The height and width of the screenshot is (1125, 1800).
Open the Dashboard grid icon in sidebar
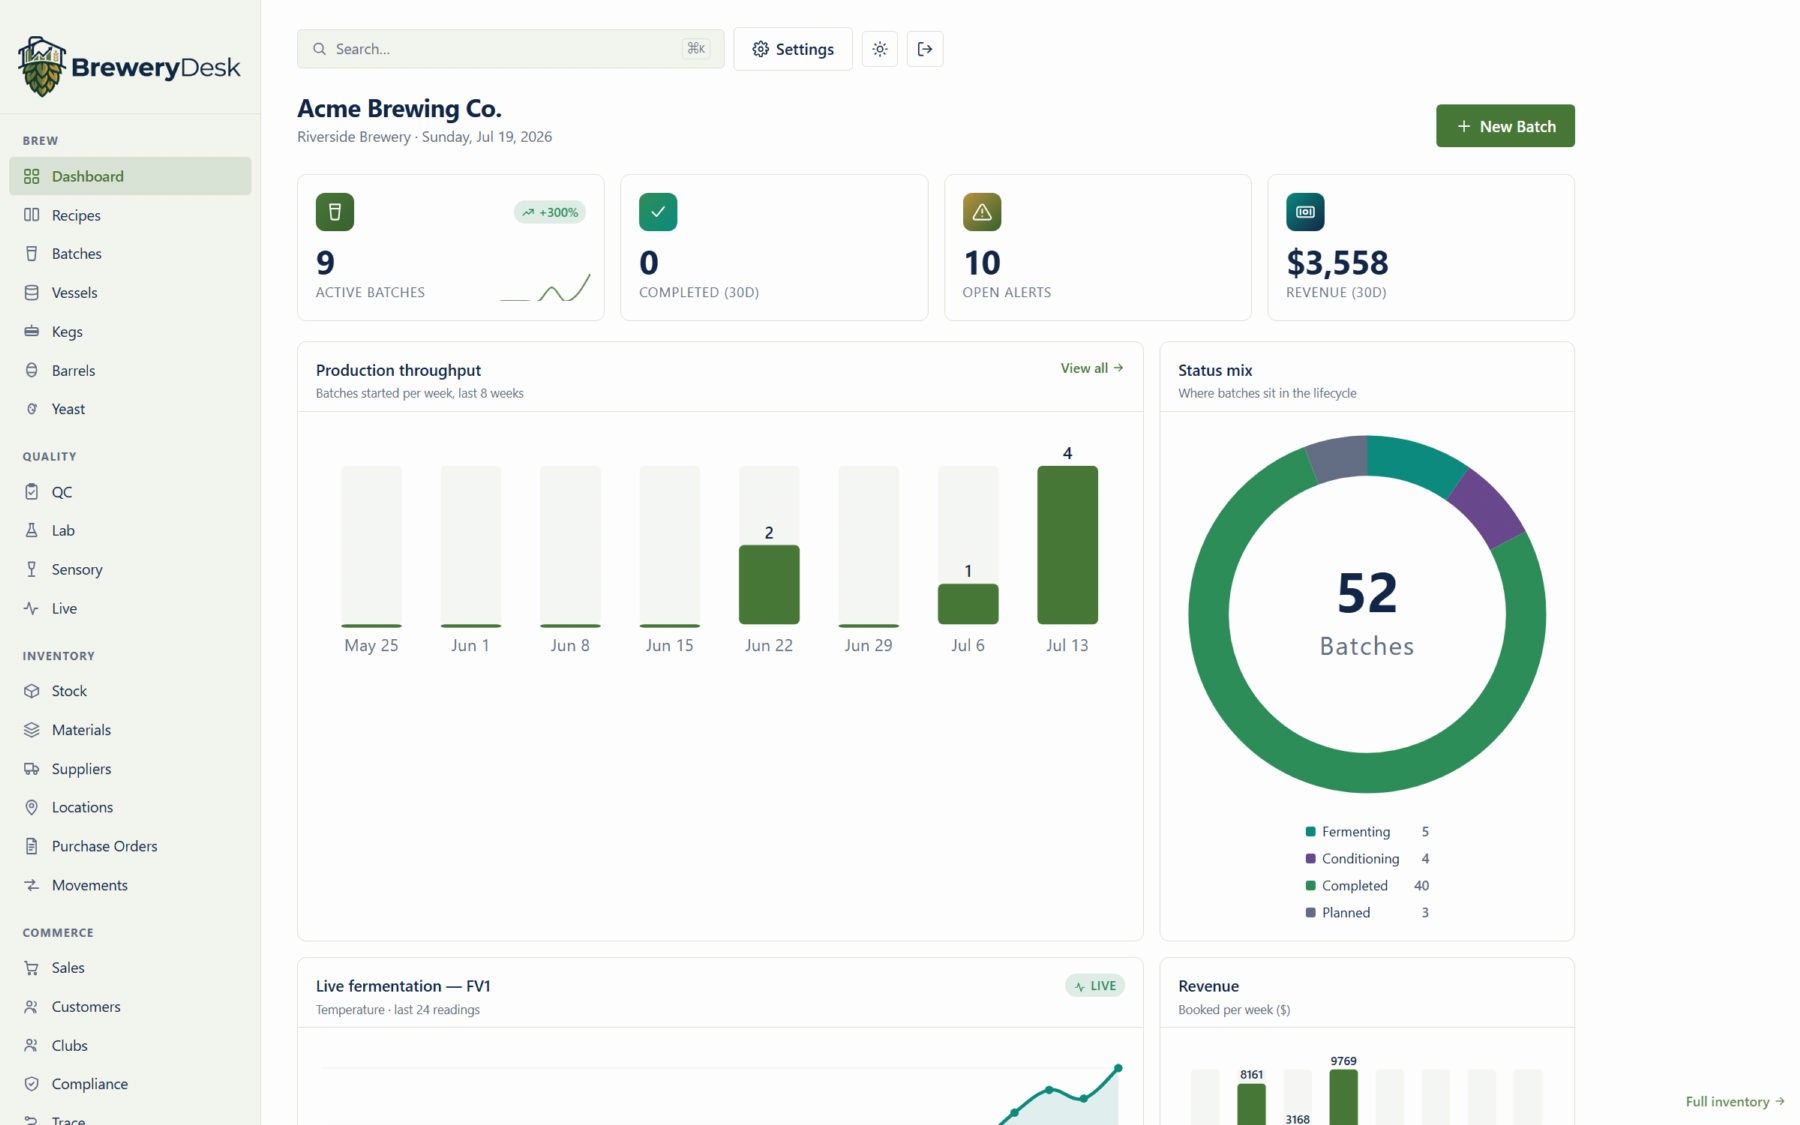[x=32, y=176]
